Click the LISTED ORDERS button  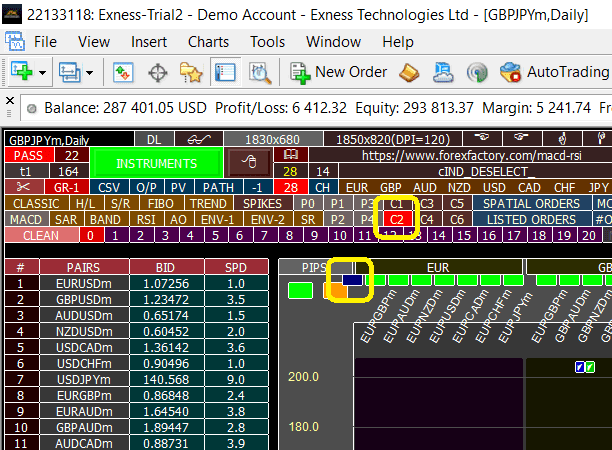(x=531, y=219)
